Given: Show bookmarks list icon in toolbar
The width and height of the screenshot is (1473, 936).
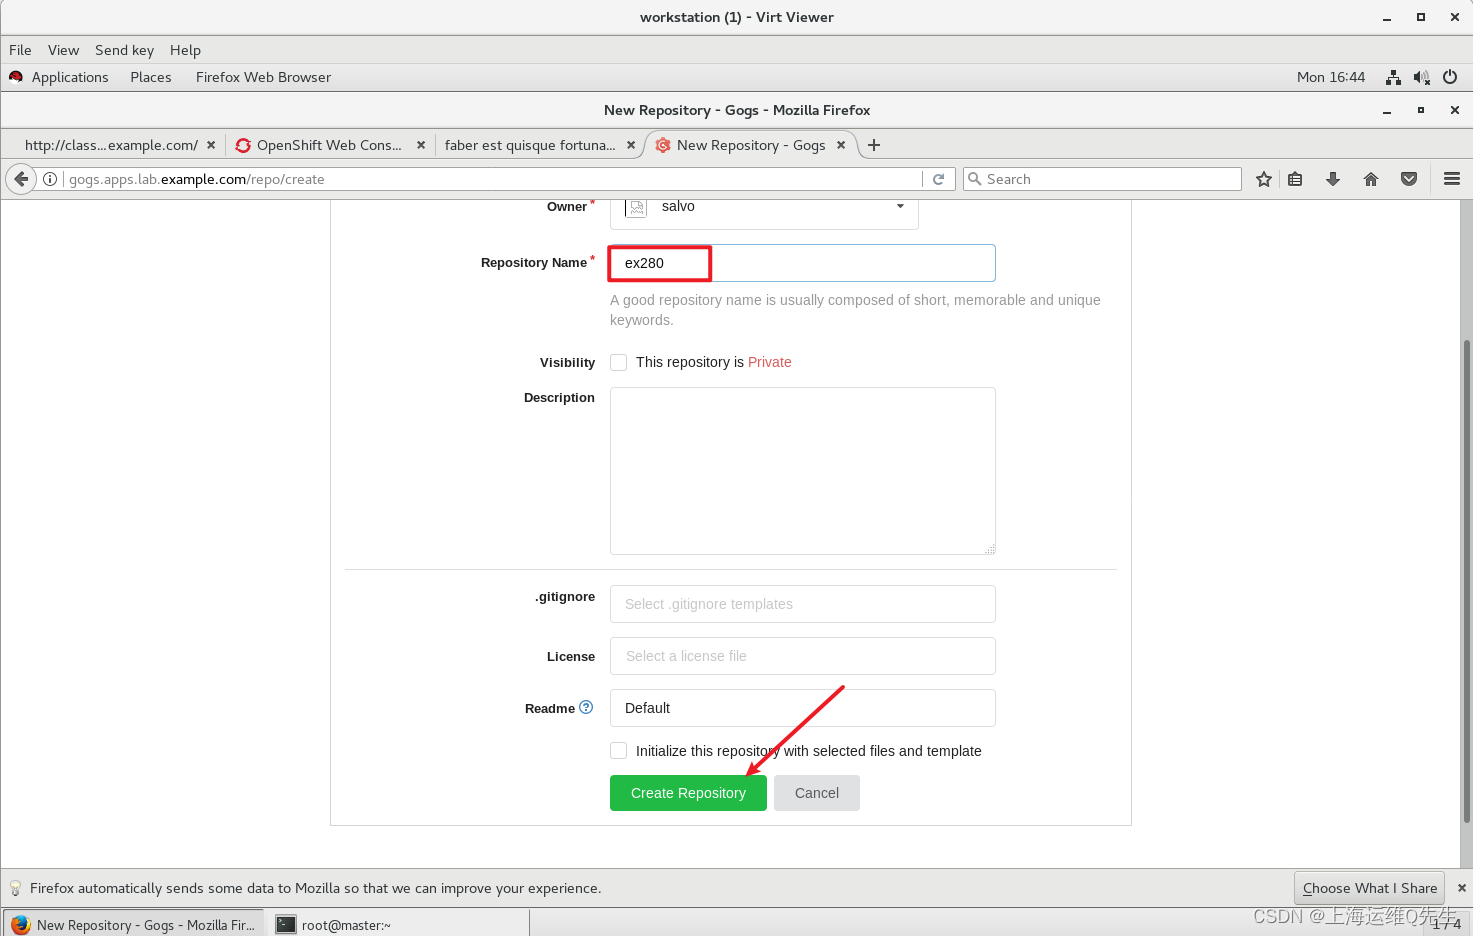Looking at the screenshot, I should [x=1295, y=179].
